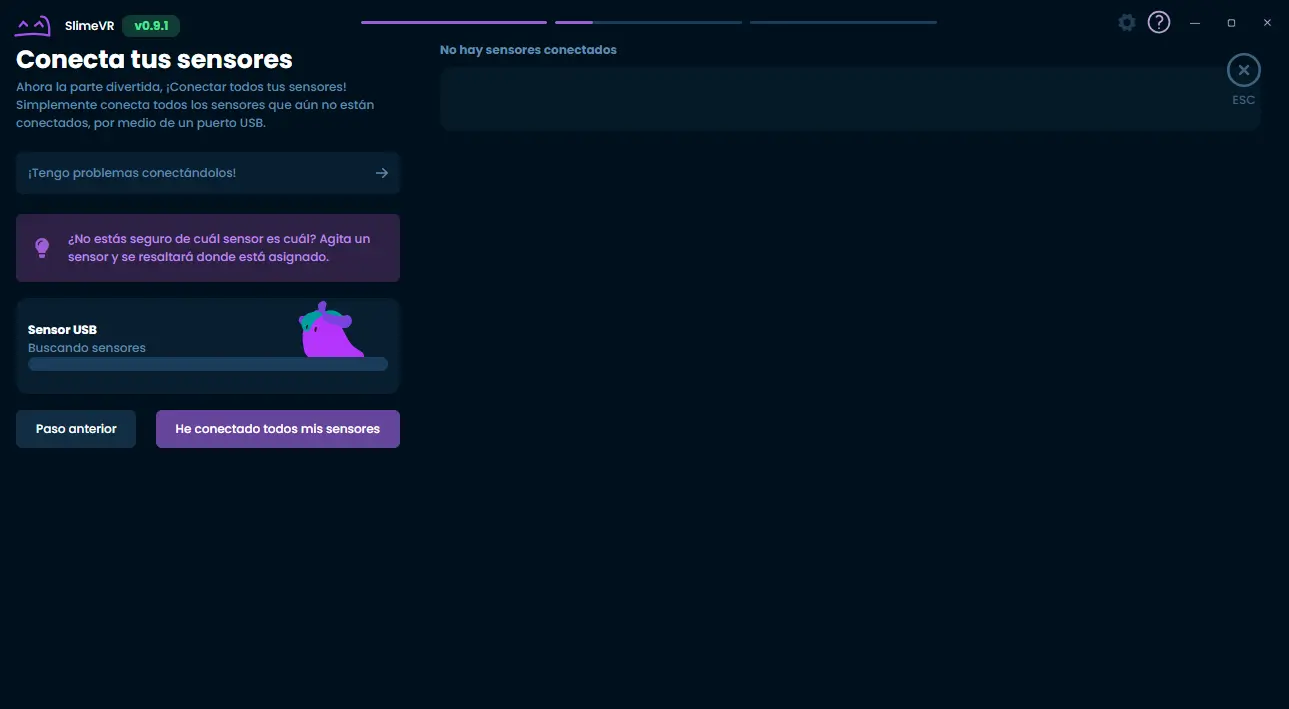1289x709 pixels.
Task: Click the "Buscando sensores" progress bar
Action: pyautogui.click(x=208, y=364)
